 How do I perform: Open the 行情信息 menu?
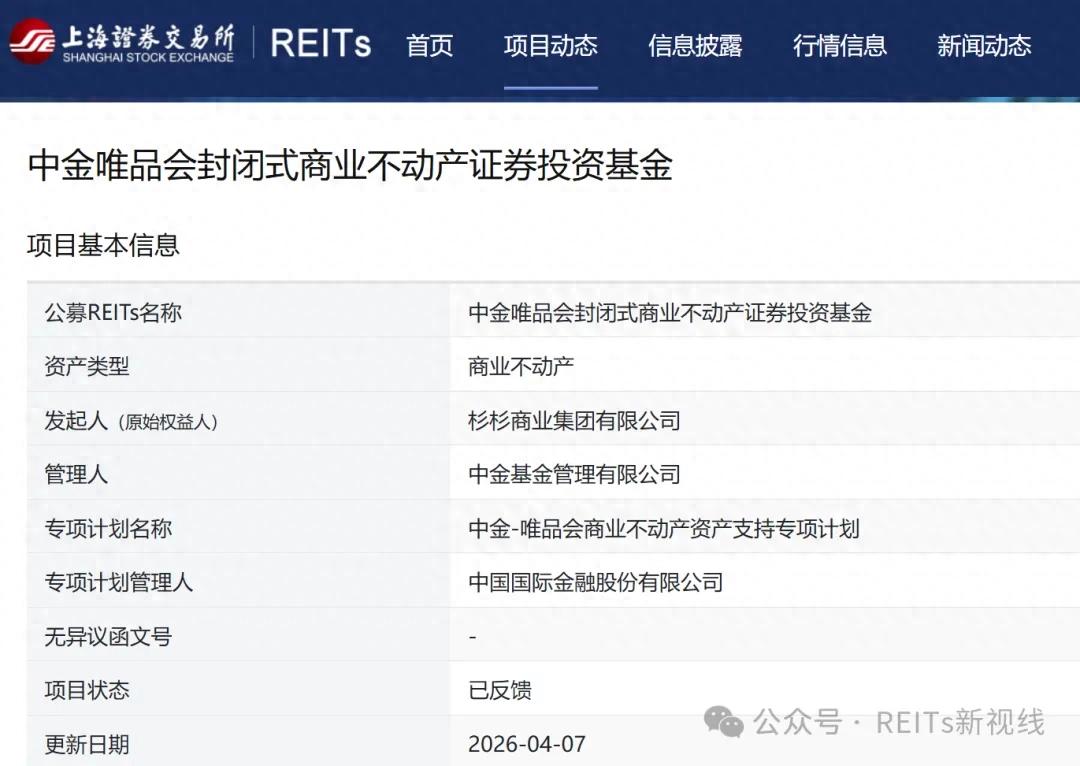840,45
